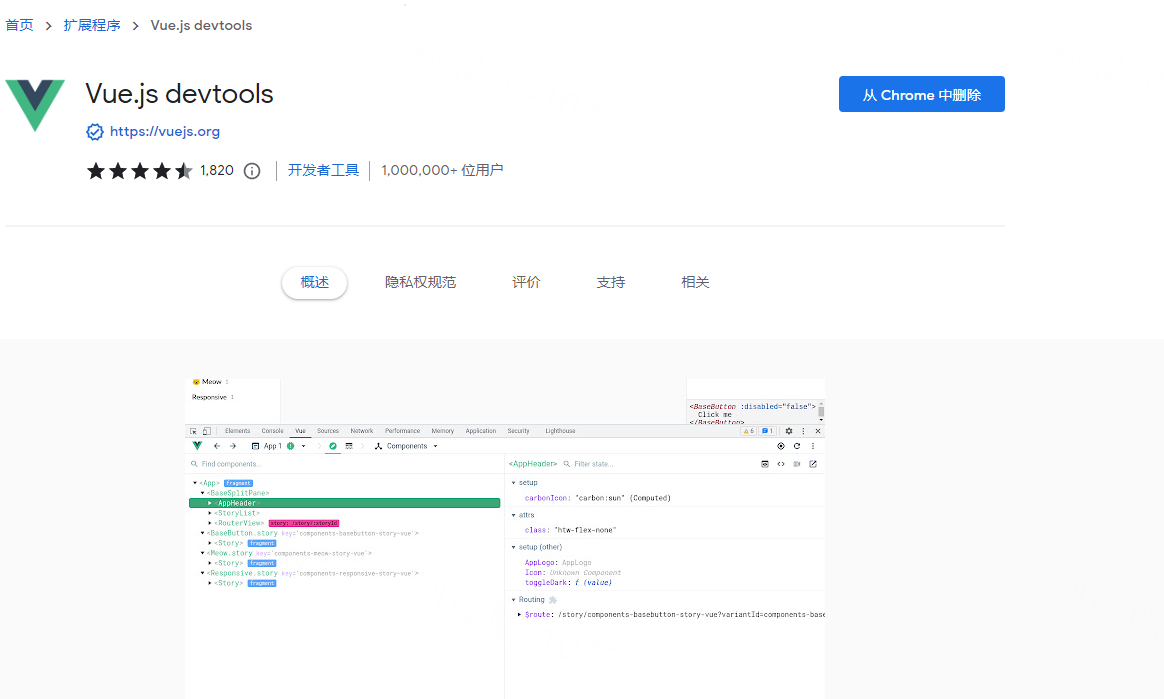This screenshot has width=1164, height=699.
Task: Expand the $route entry under Routing
Action: 519,614
